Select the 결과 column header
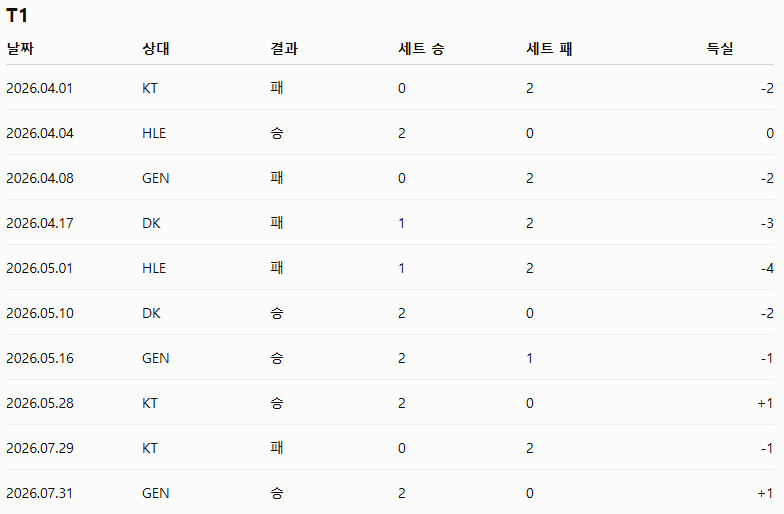Screen dimensions: 784x514 (284, 48)
